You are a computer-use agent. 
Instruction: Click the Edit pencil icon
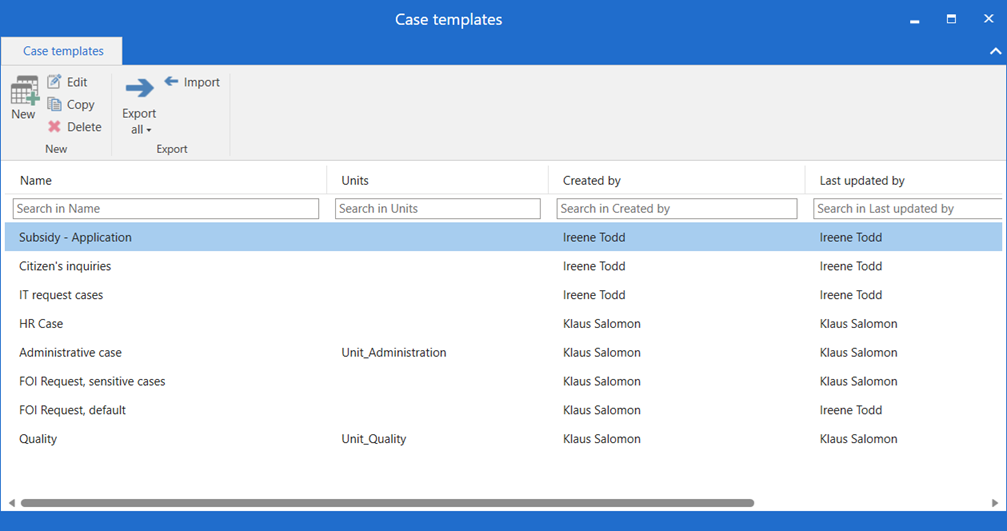[x=55, y=82]
